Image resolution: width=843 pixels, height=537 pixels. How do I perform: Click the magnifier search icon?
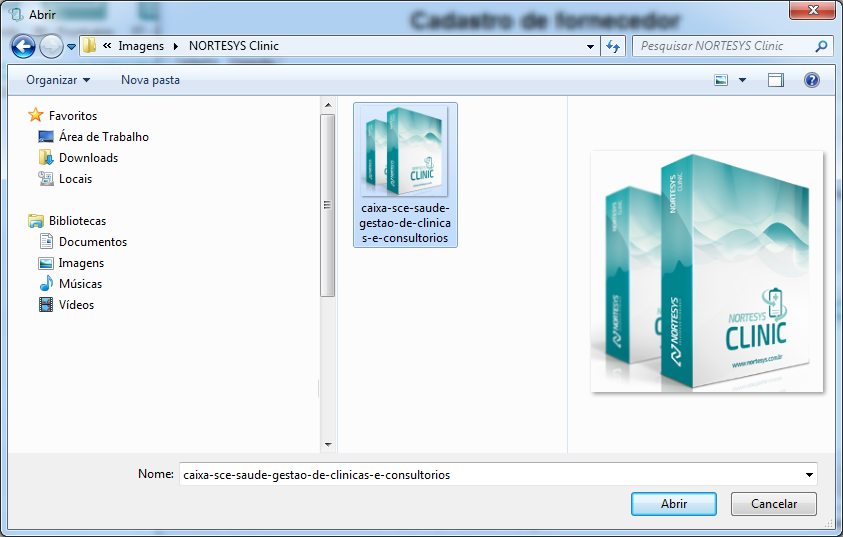tap(821, 46)
